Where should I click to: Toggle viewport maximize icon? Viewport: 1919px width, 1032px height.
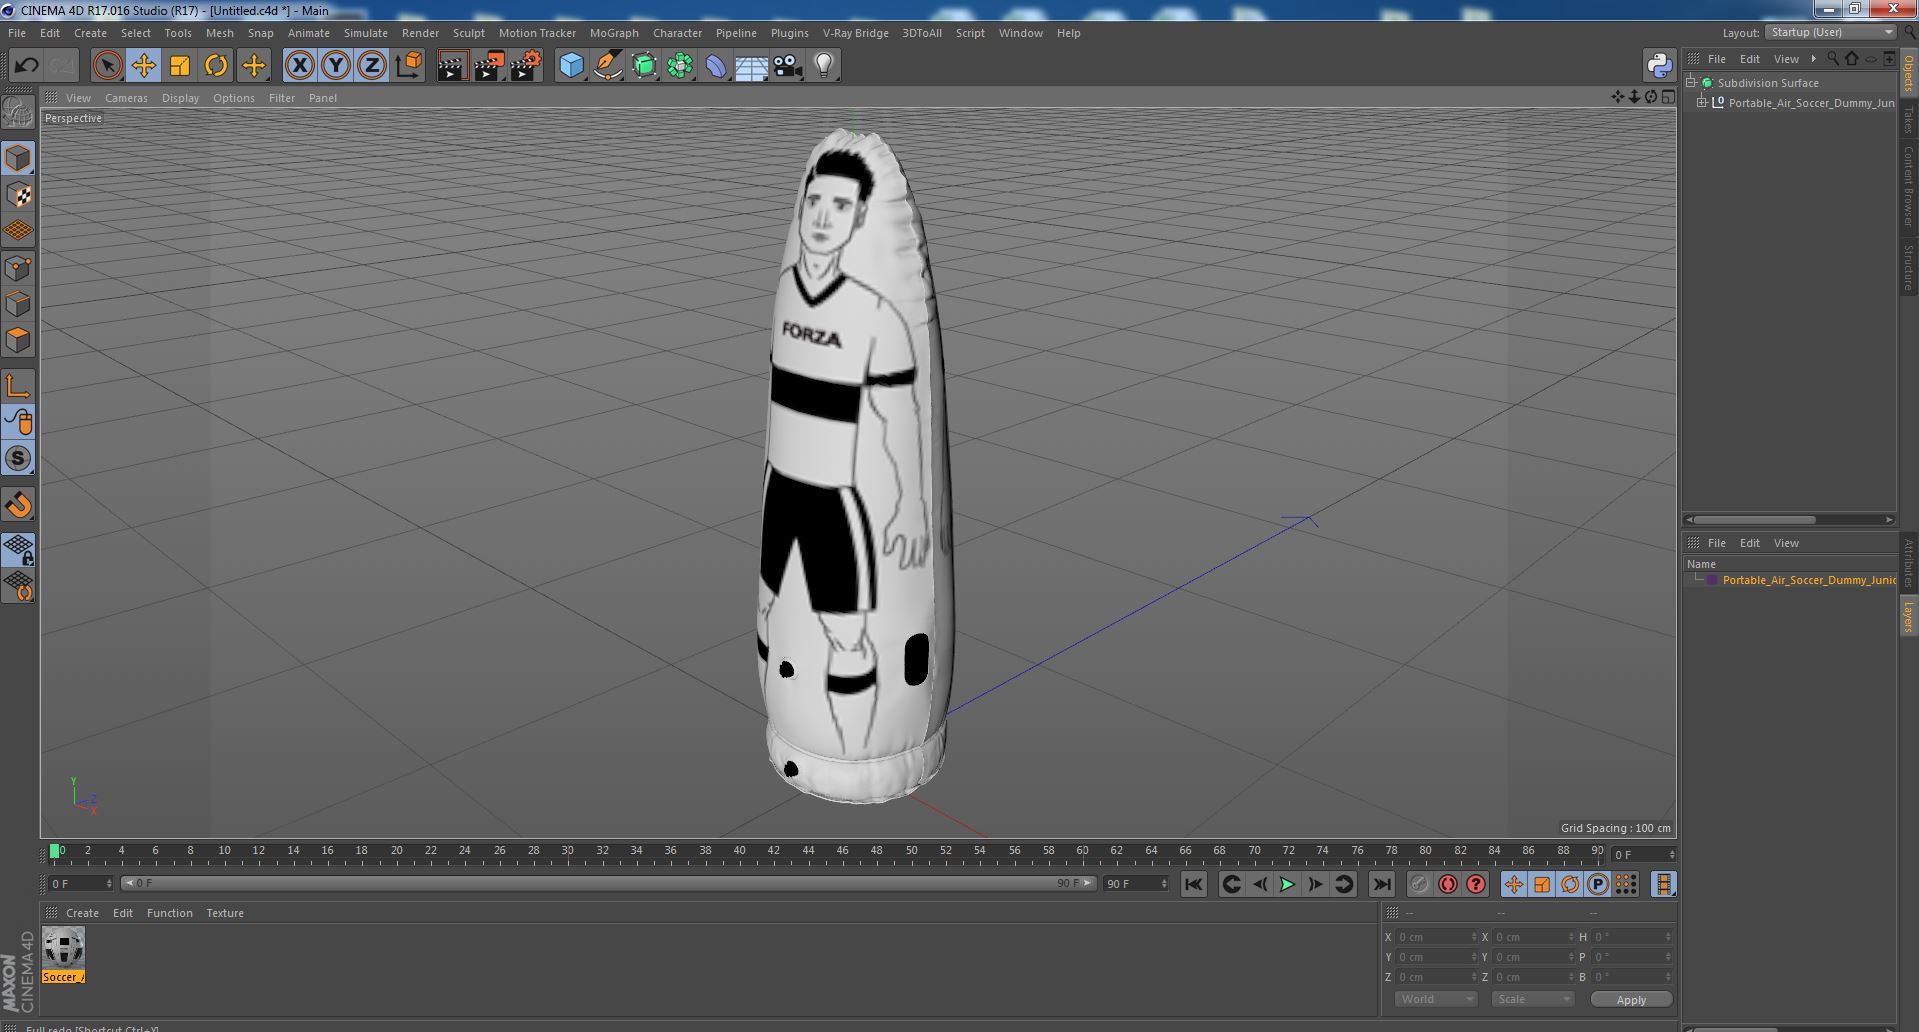coord(1667,97)
